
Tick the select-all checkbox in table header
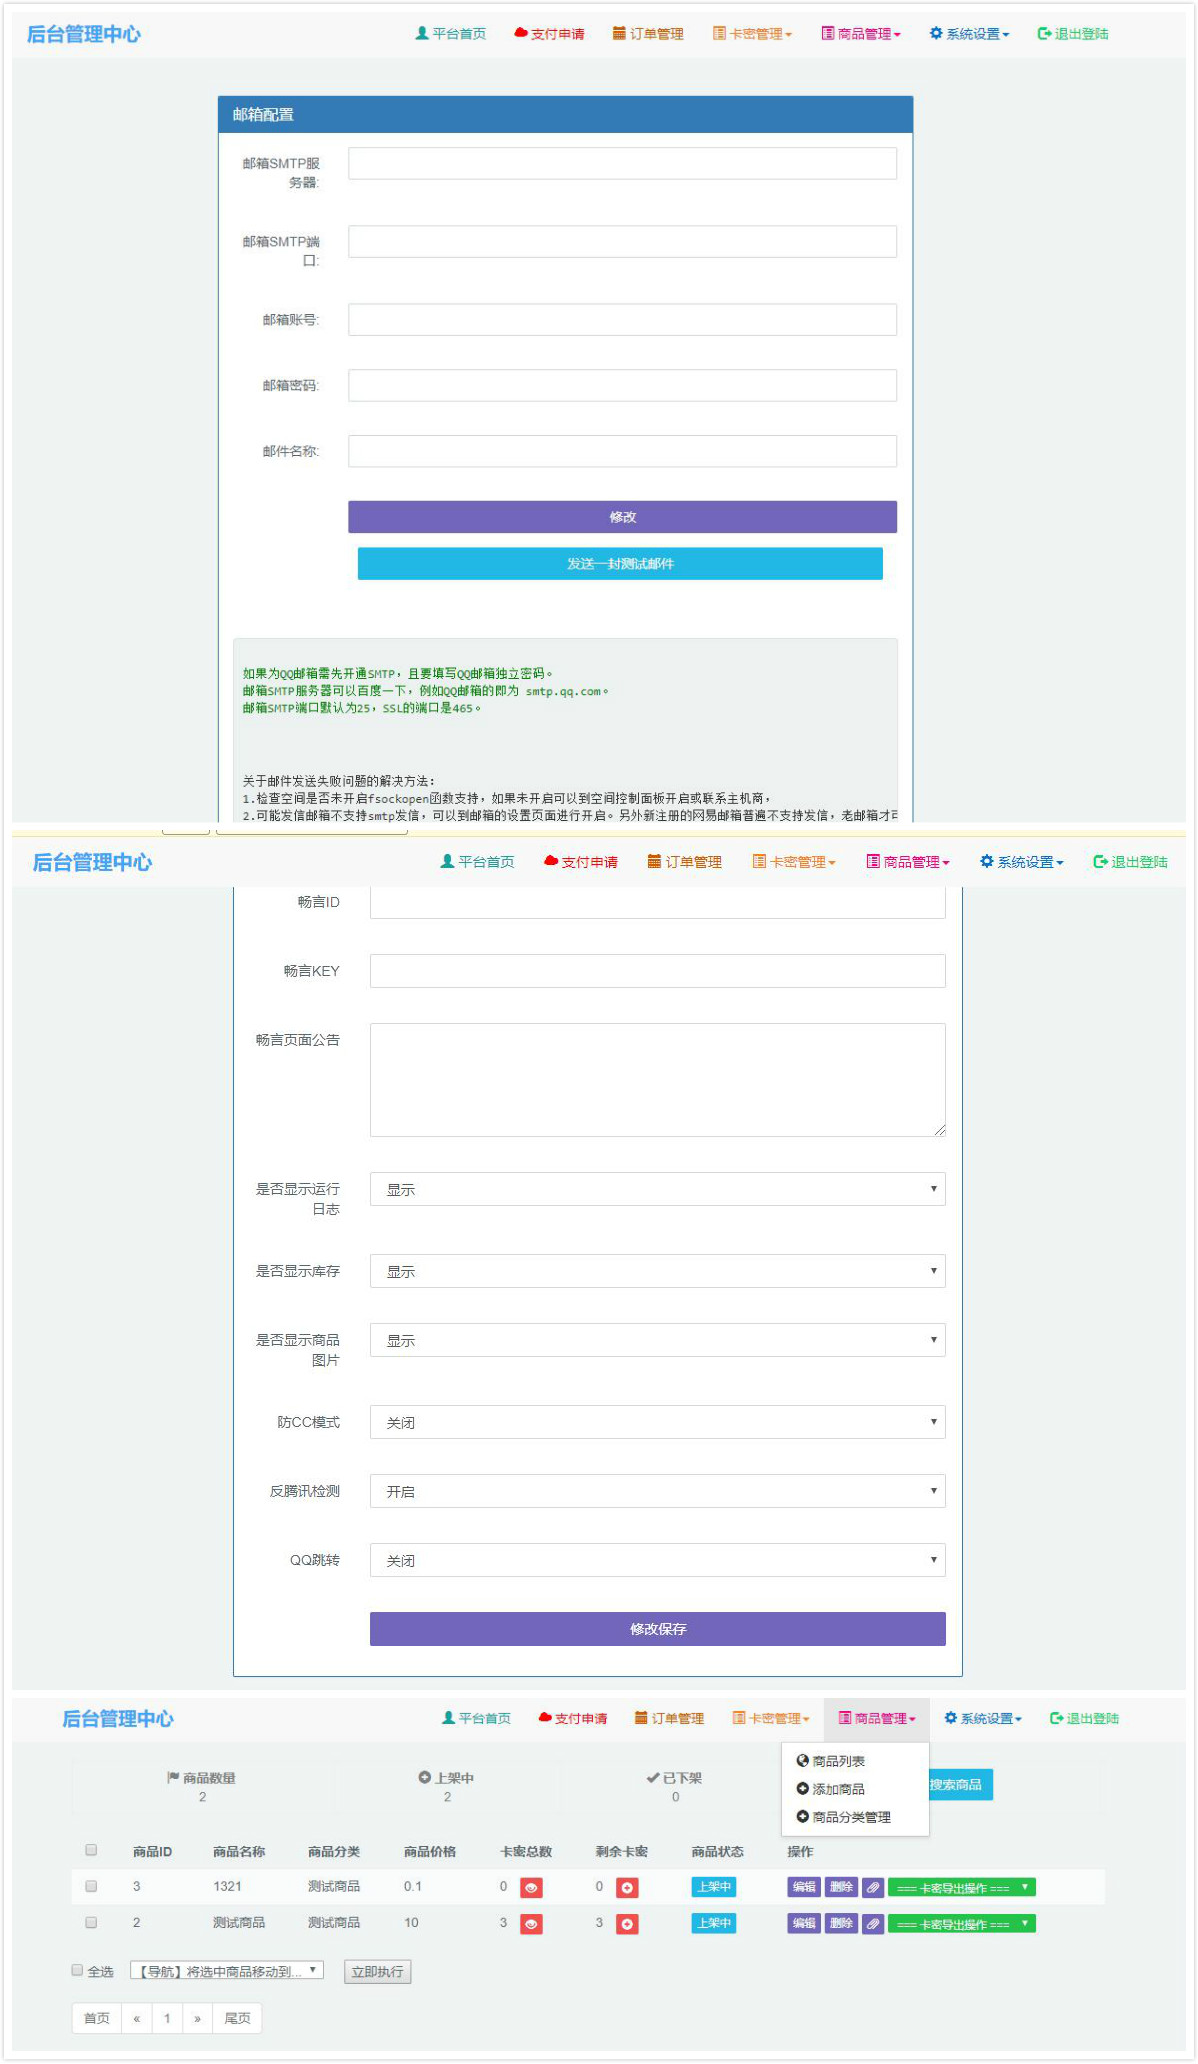pos(91,1850)
